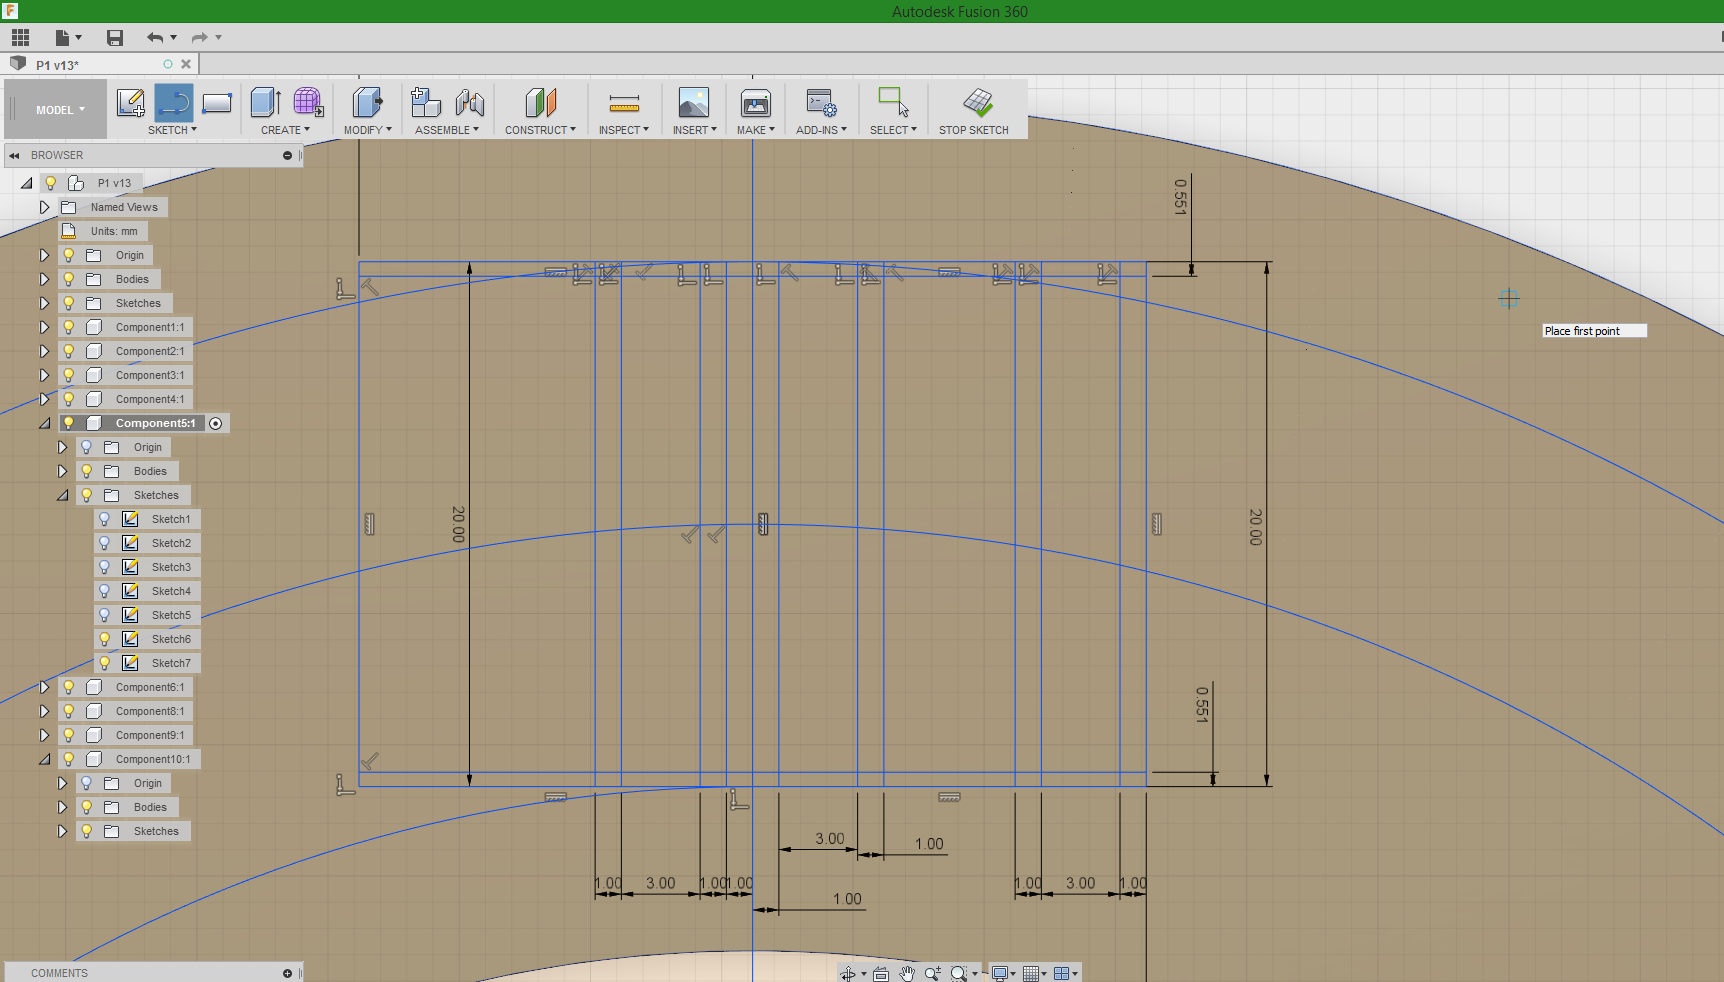Click the Offset Plane icon in Construct group
This screenshot has width=1724, height=982.
[x=540, y=102]
